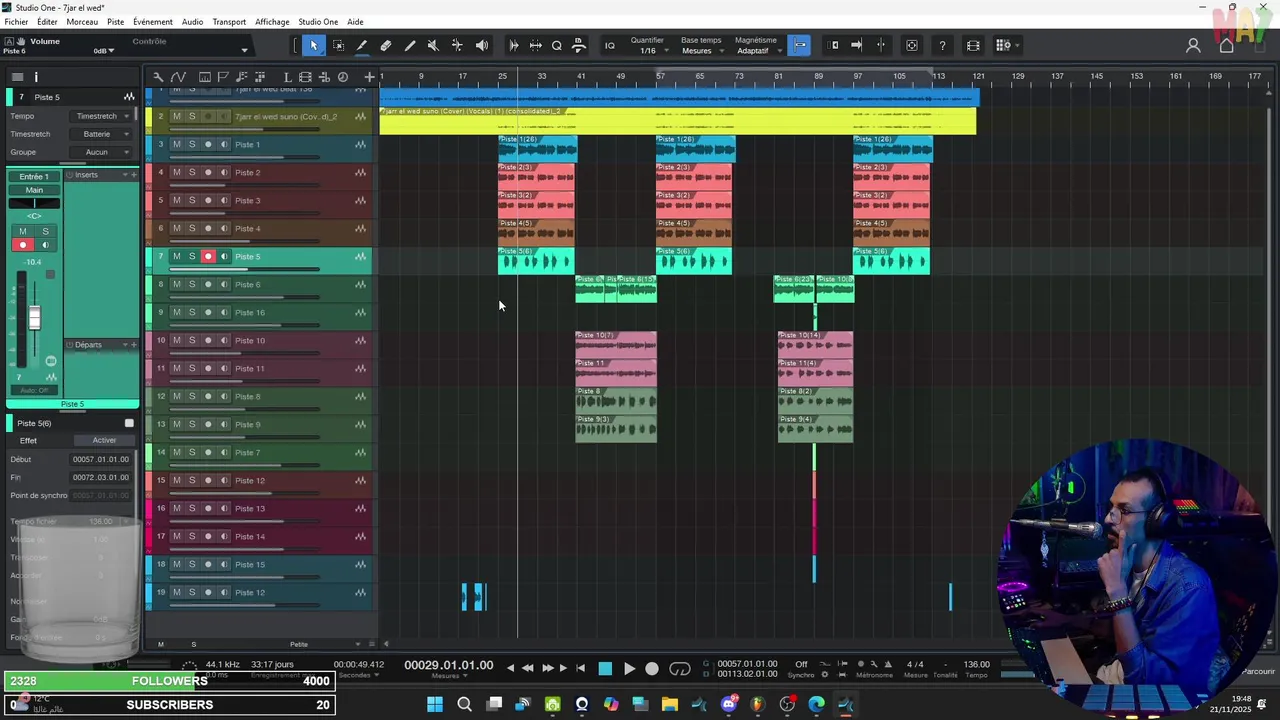The image size is (1280, 720).
Task: Solo Piste 2 track
Action: [192, 172]
